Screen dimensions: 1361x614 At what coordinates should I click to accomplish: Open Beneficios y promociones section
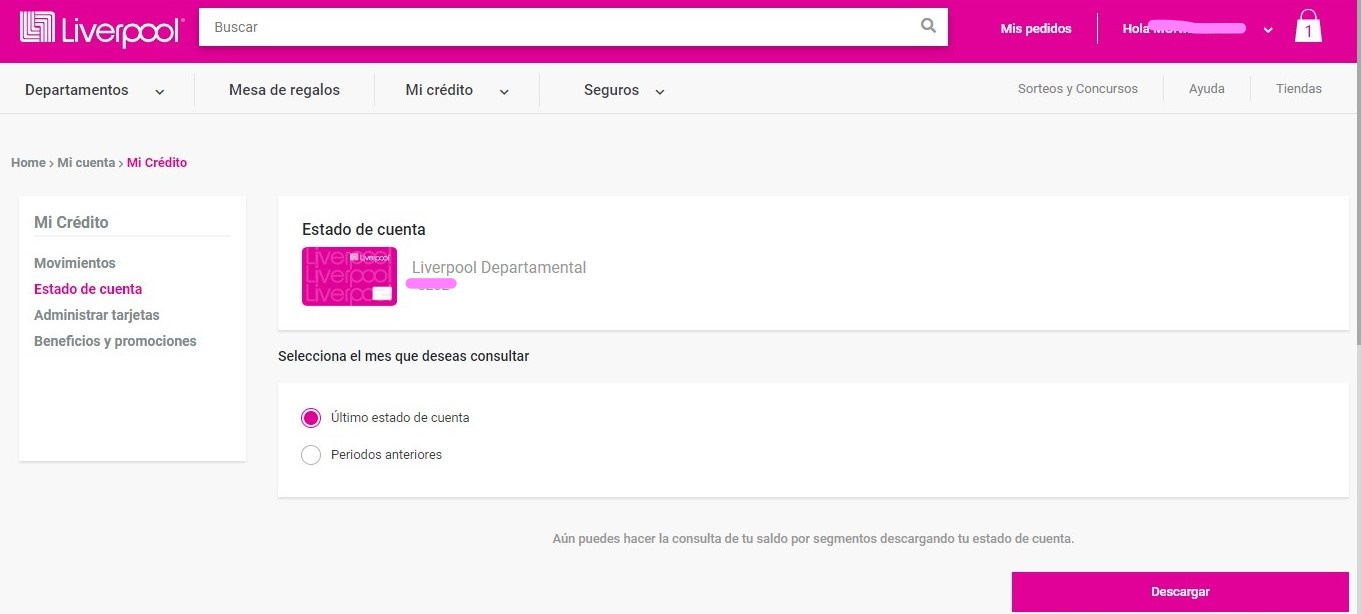click(115, 341)
